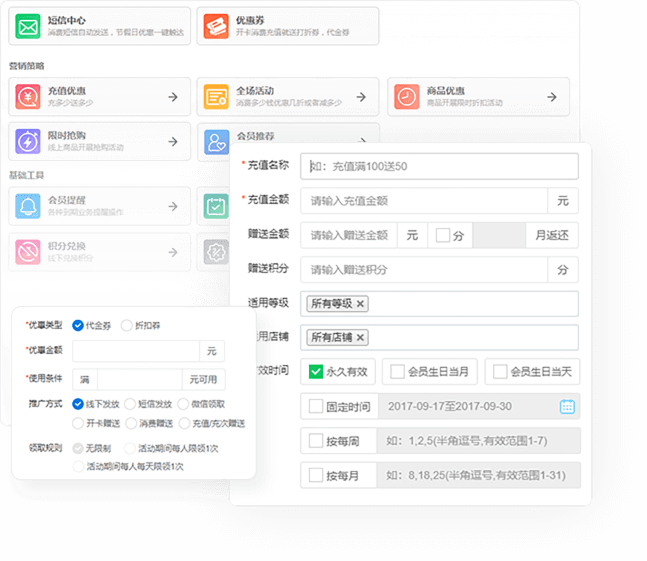Image resolution: width=647 pixels, height=561 pixels.
Task: Remove the 所有店铺 tag
Action: point(360,337)
